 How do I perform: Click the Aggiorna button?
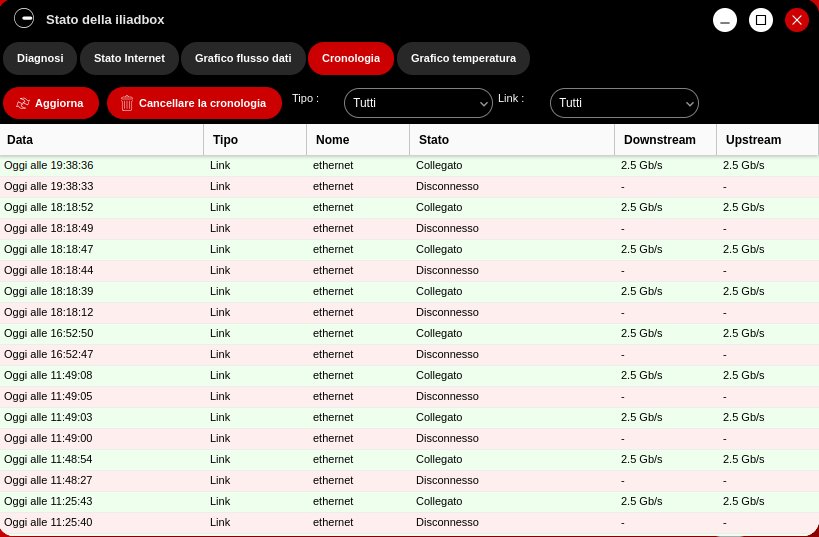pos(51,103)
